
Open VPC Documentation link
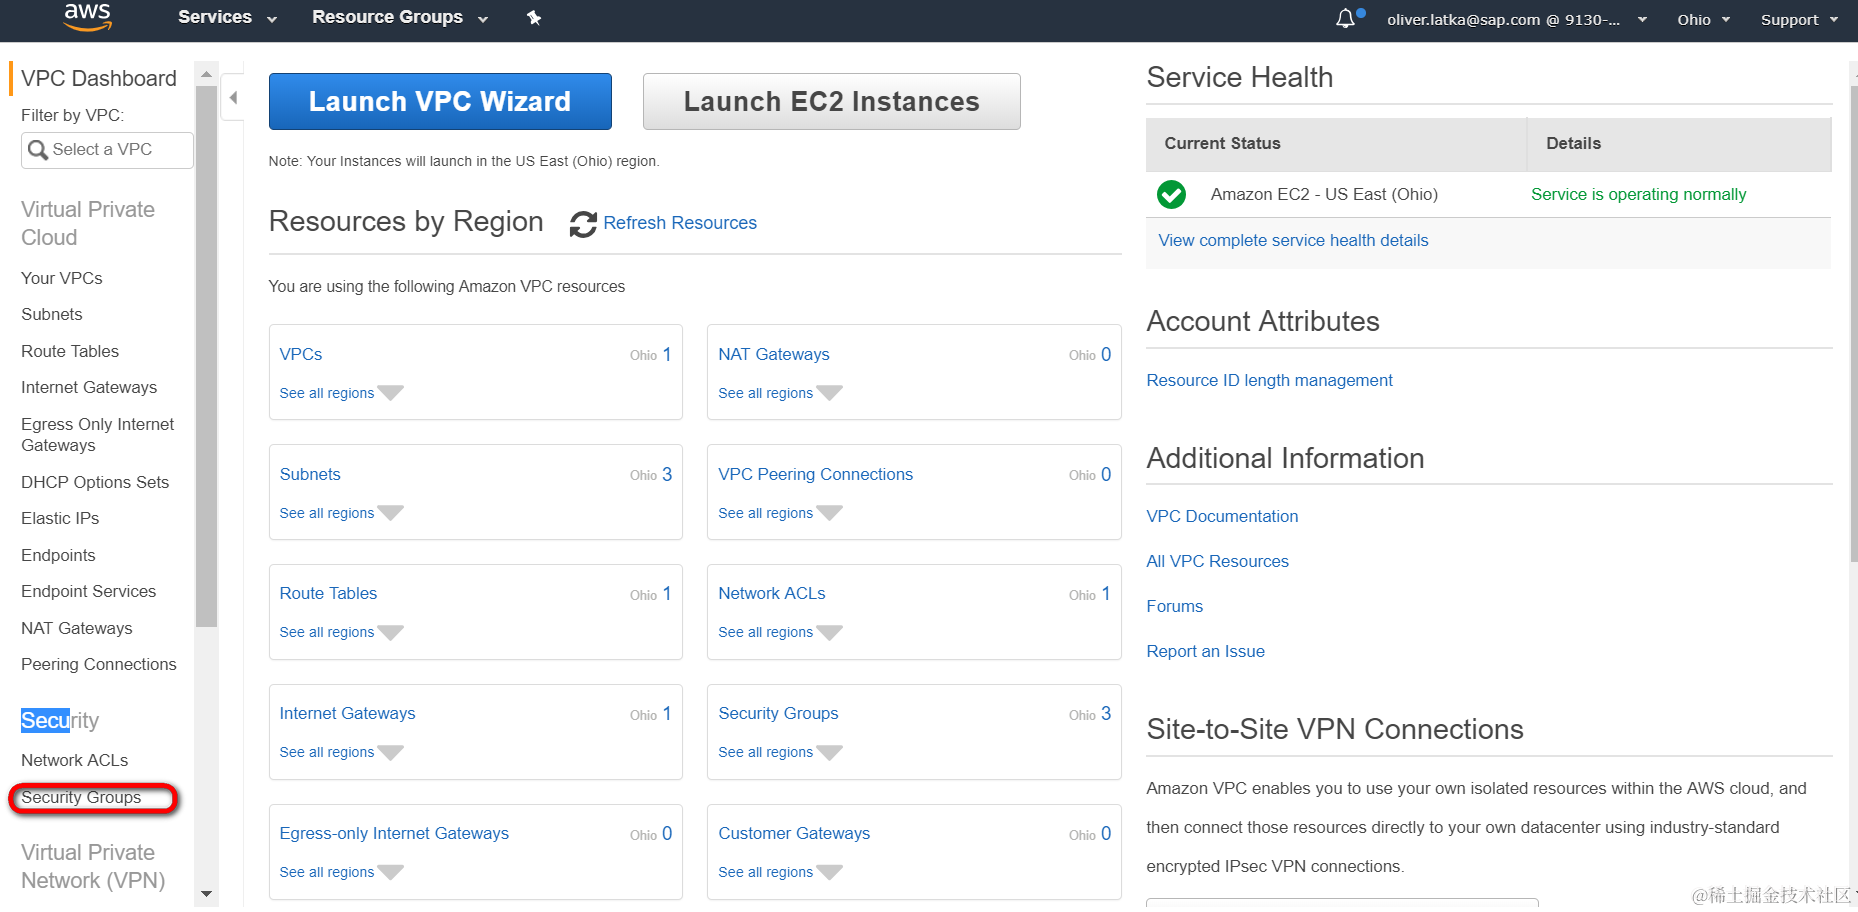[1222, 516]
